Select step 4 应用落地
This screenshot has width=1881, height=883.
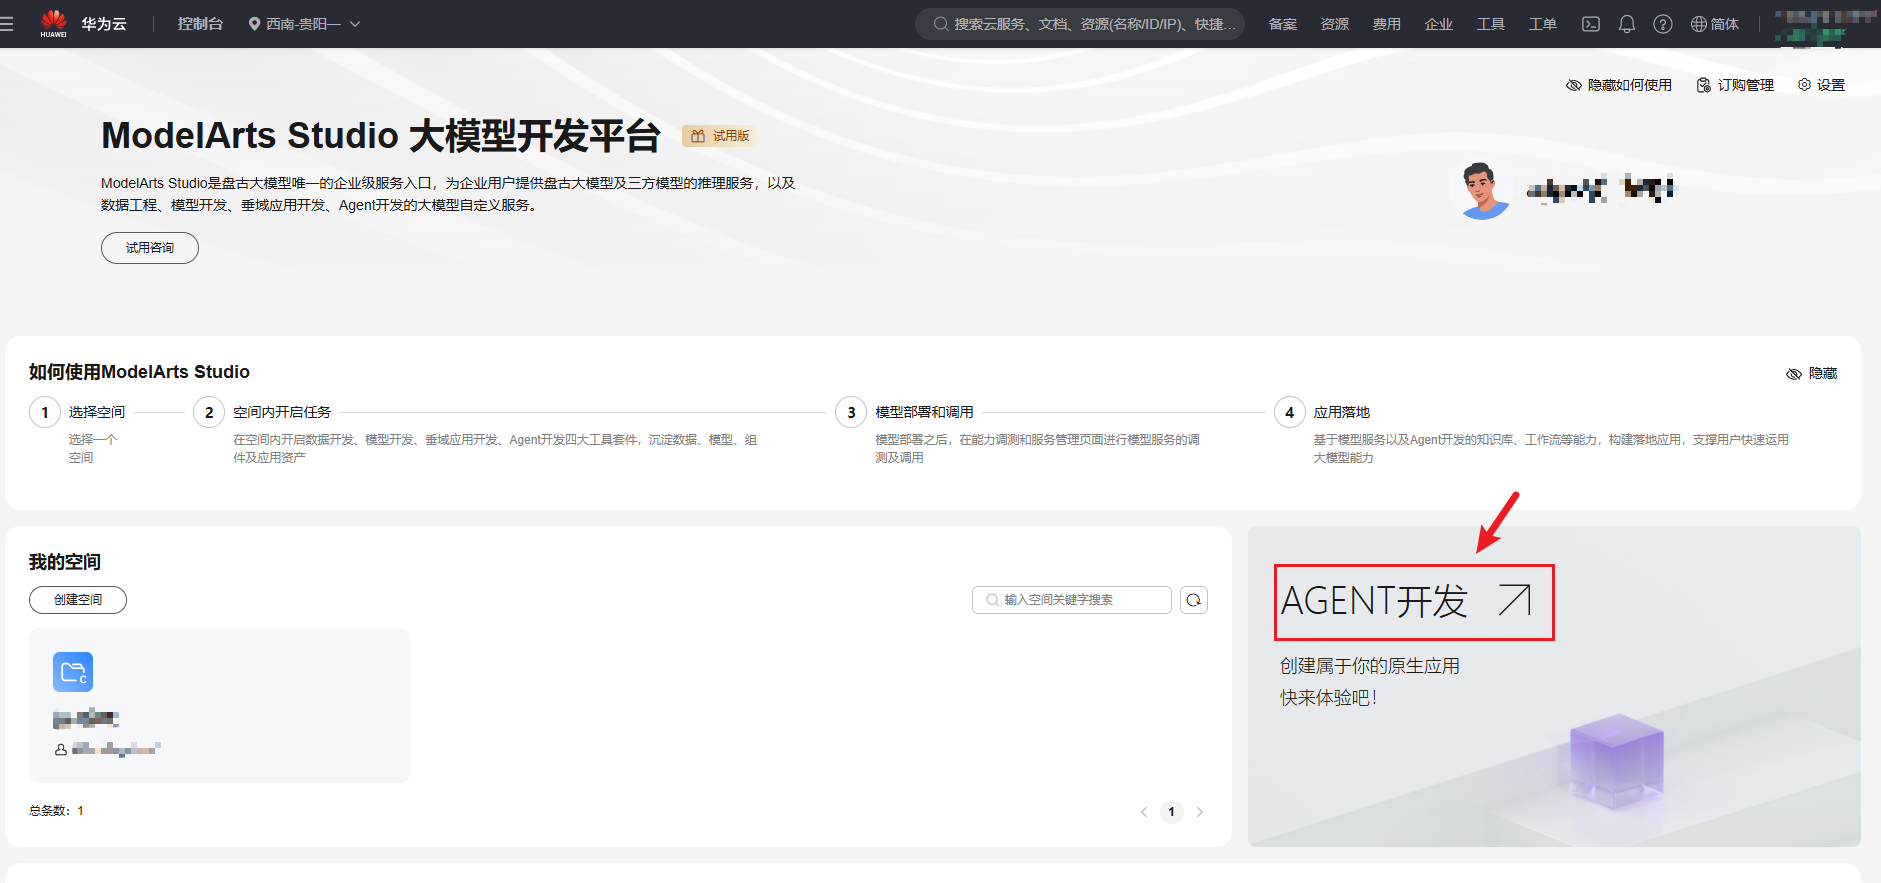click(1323, 412)
